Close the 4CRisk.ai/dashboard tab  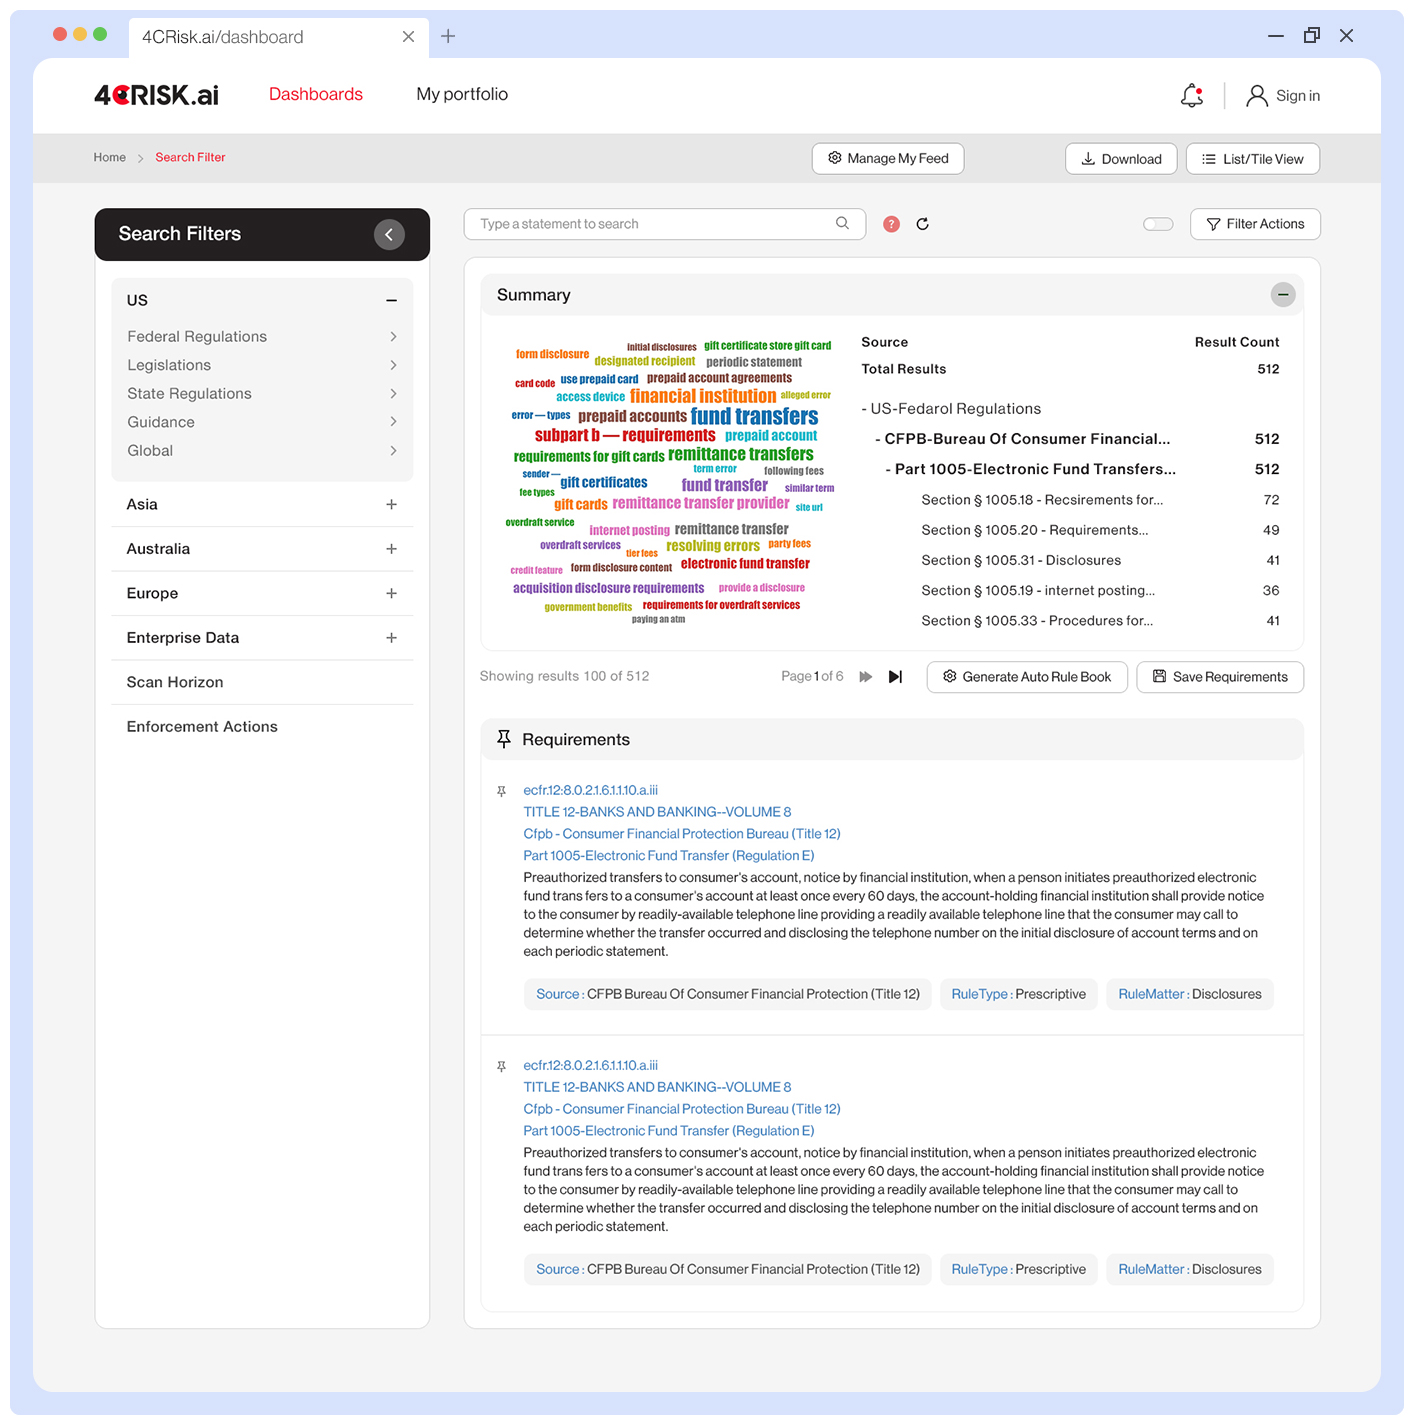tap(408, 37)
